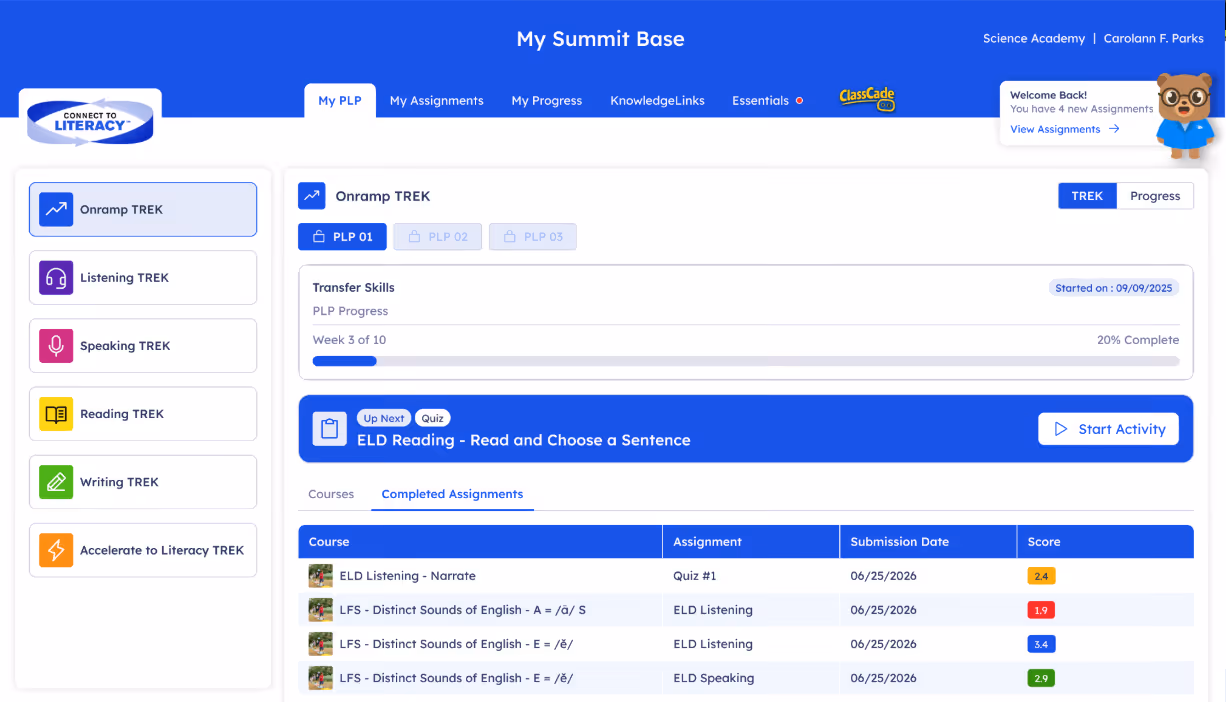Click the ELD Reading activity title

click(524, 440)
